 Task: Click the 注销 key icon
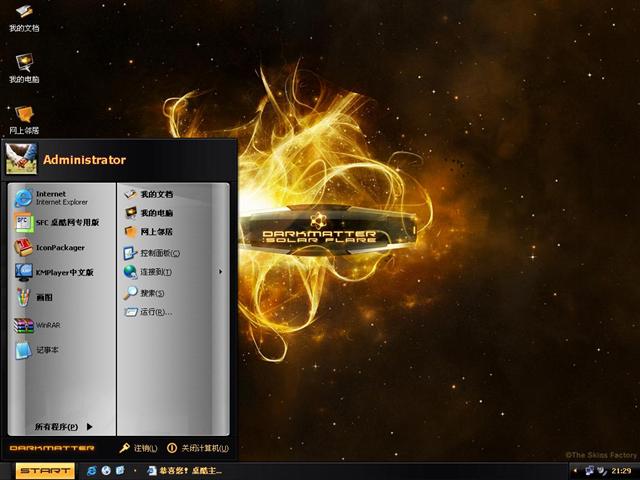tap(124, 448)
